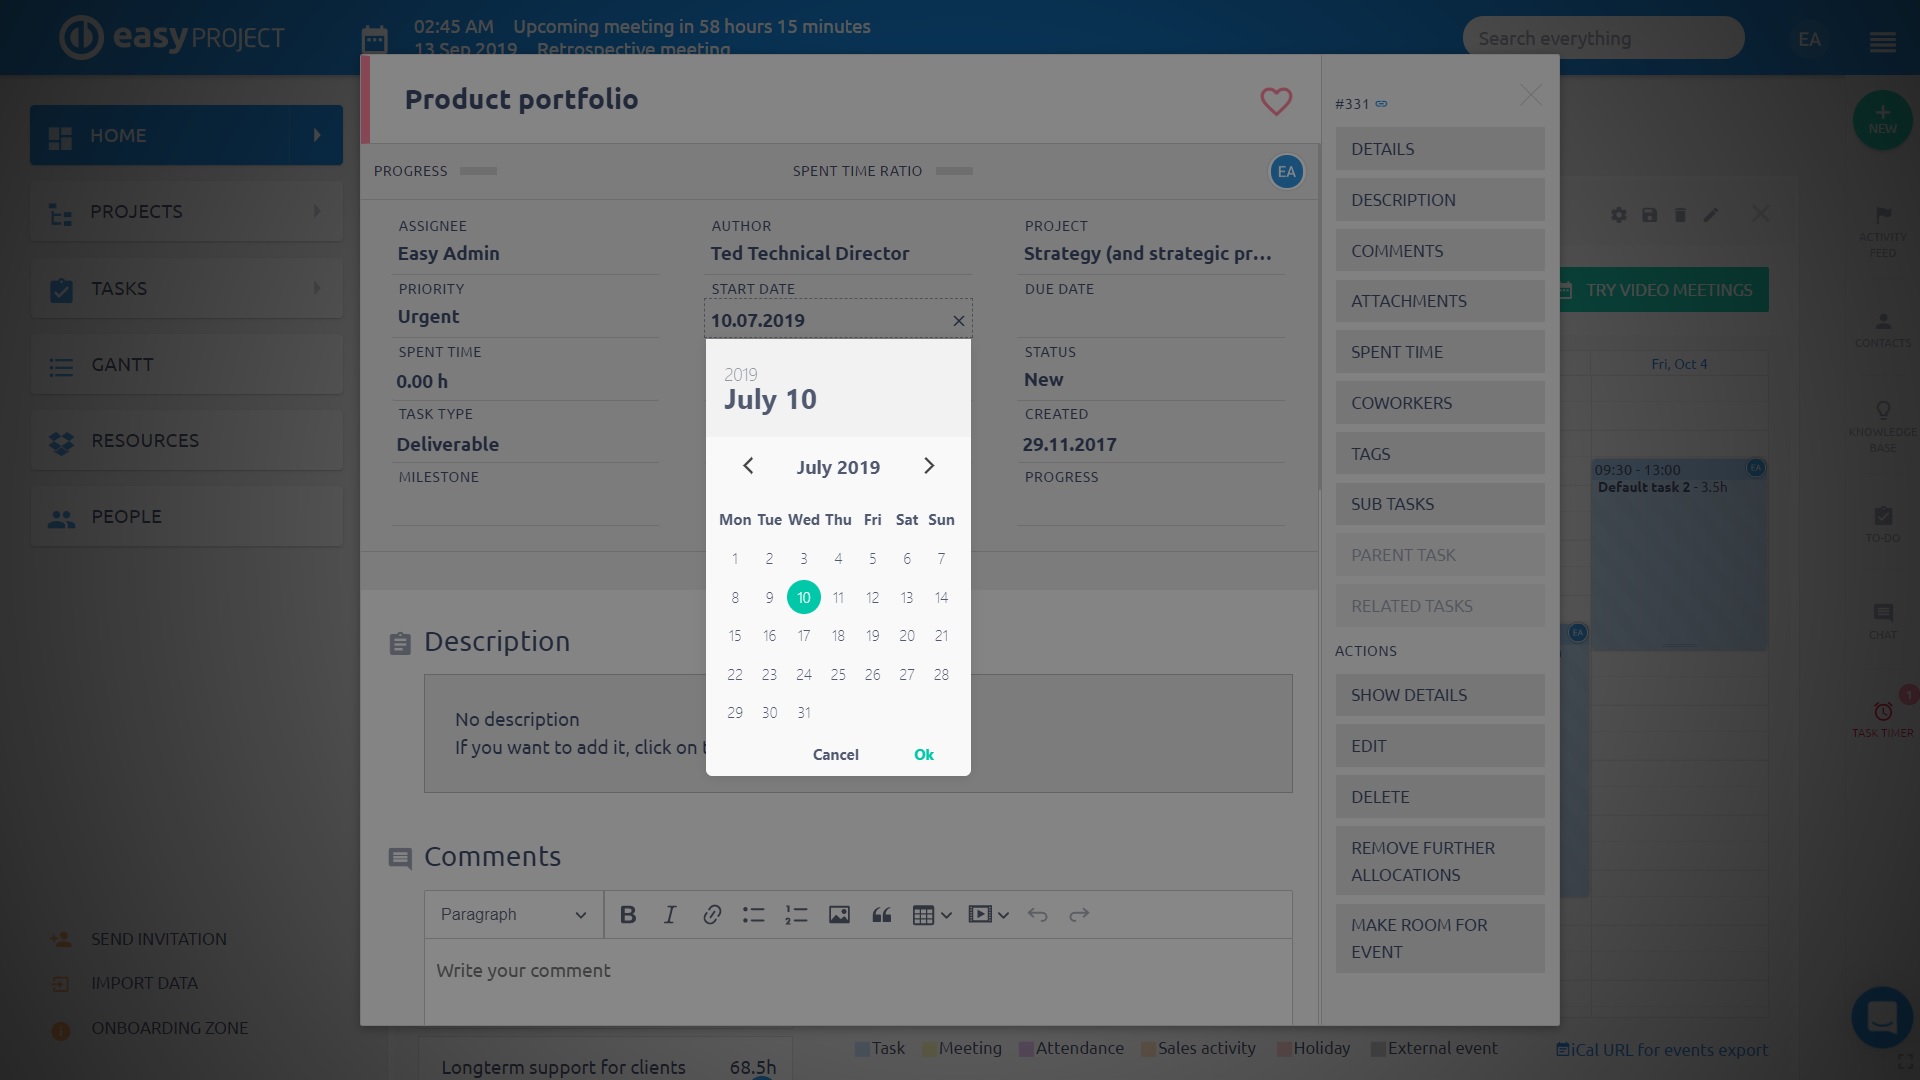Copy task #331 link icon
The image size is (1920, 1080).
tap(1381, 104)
